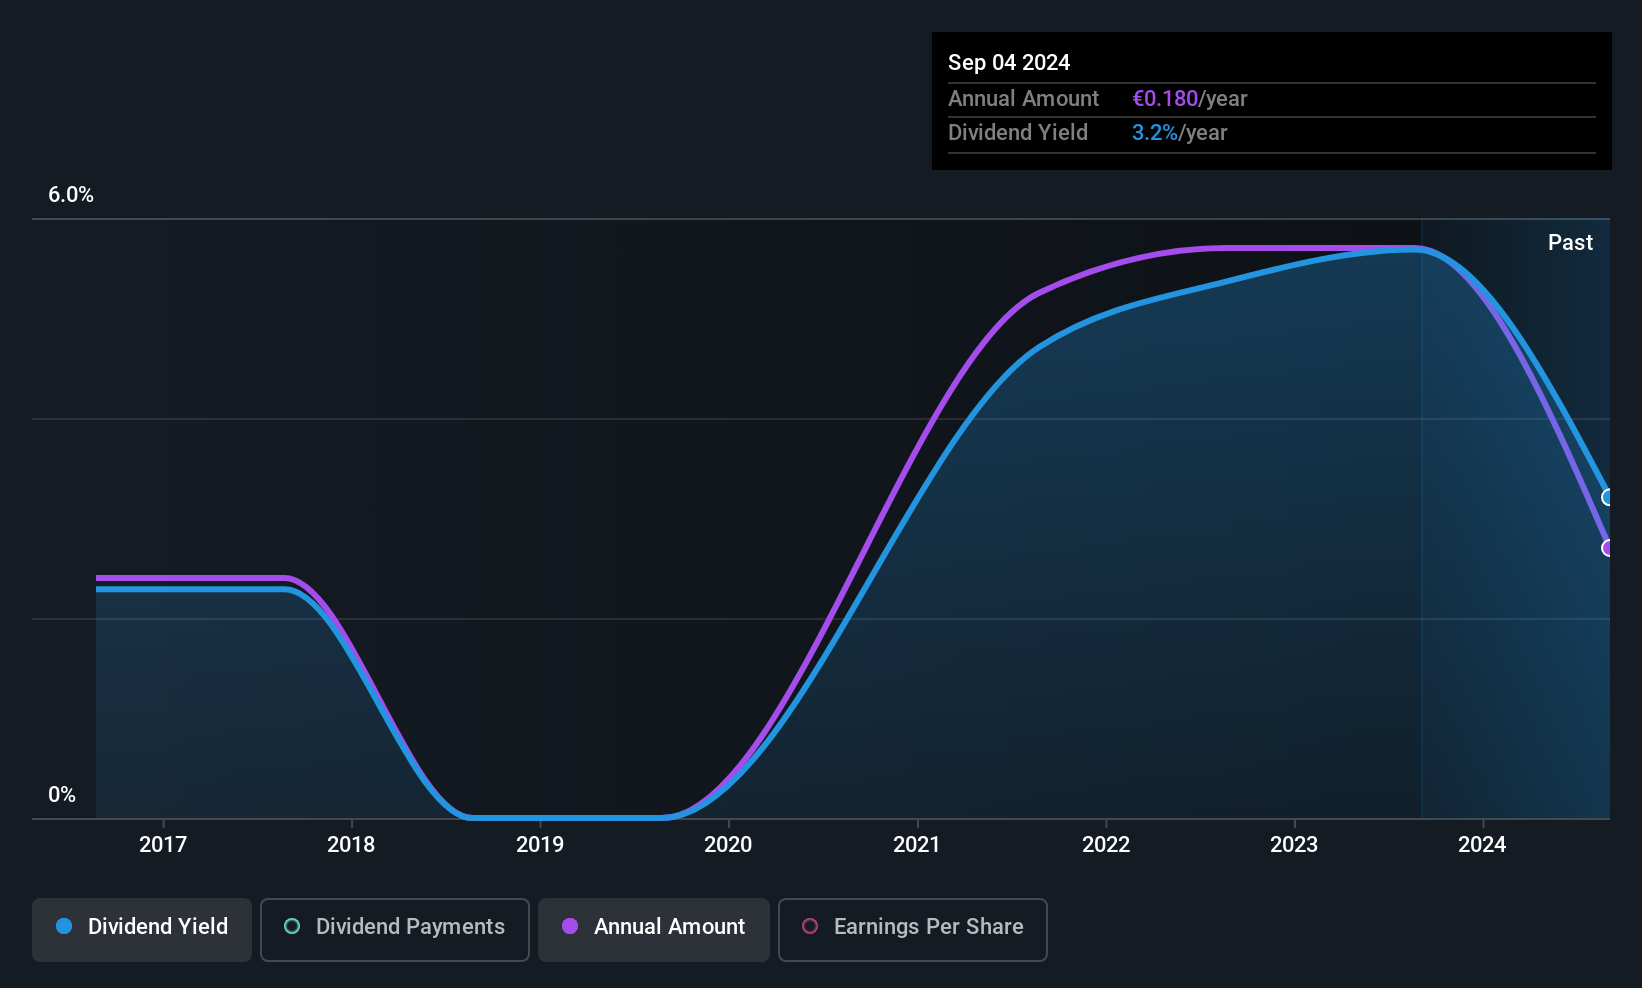Click the 0% y-axis label

tap(62, 794)
